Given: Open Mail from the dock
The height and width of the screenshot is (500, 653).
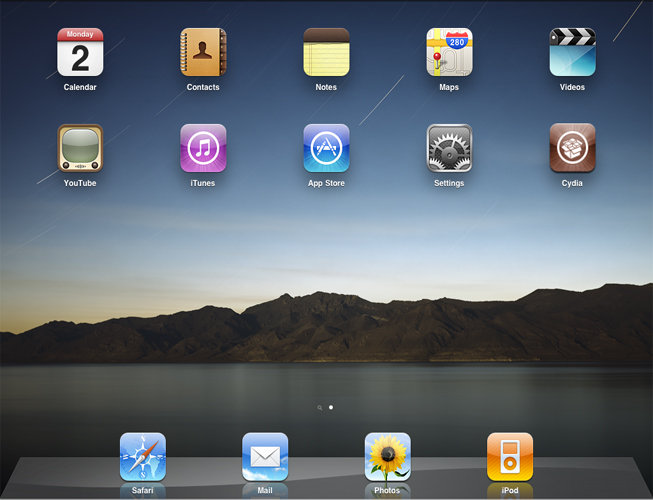Looking at the screenshot, I should (x=265, y=457).
